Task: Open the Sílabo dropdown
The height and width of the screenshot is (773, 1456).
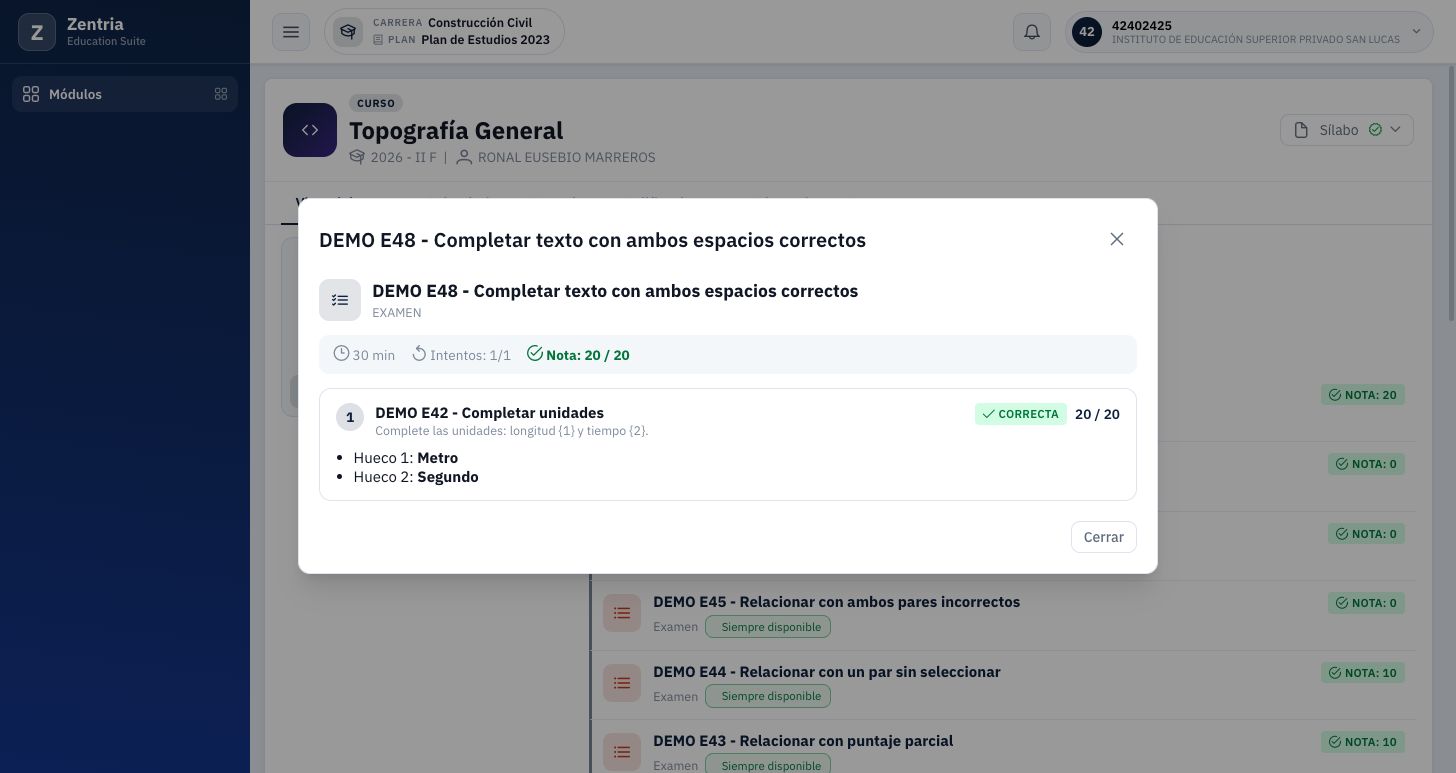Action: click(x=1346, y=130)
